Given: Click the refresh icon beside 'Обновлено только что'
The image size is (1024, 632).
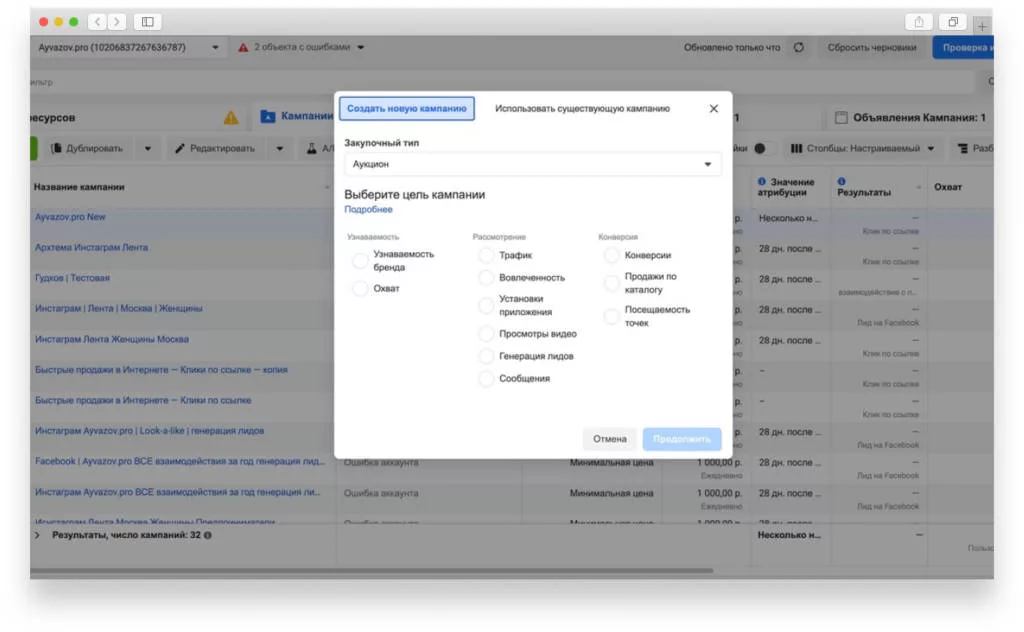Looking at the screenshot, I should (799, 47).
